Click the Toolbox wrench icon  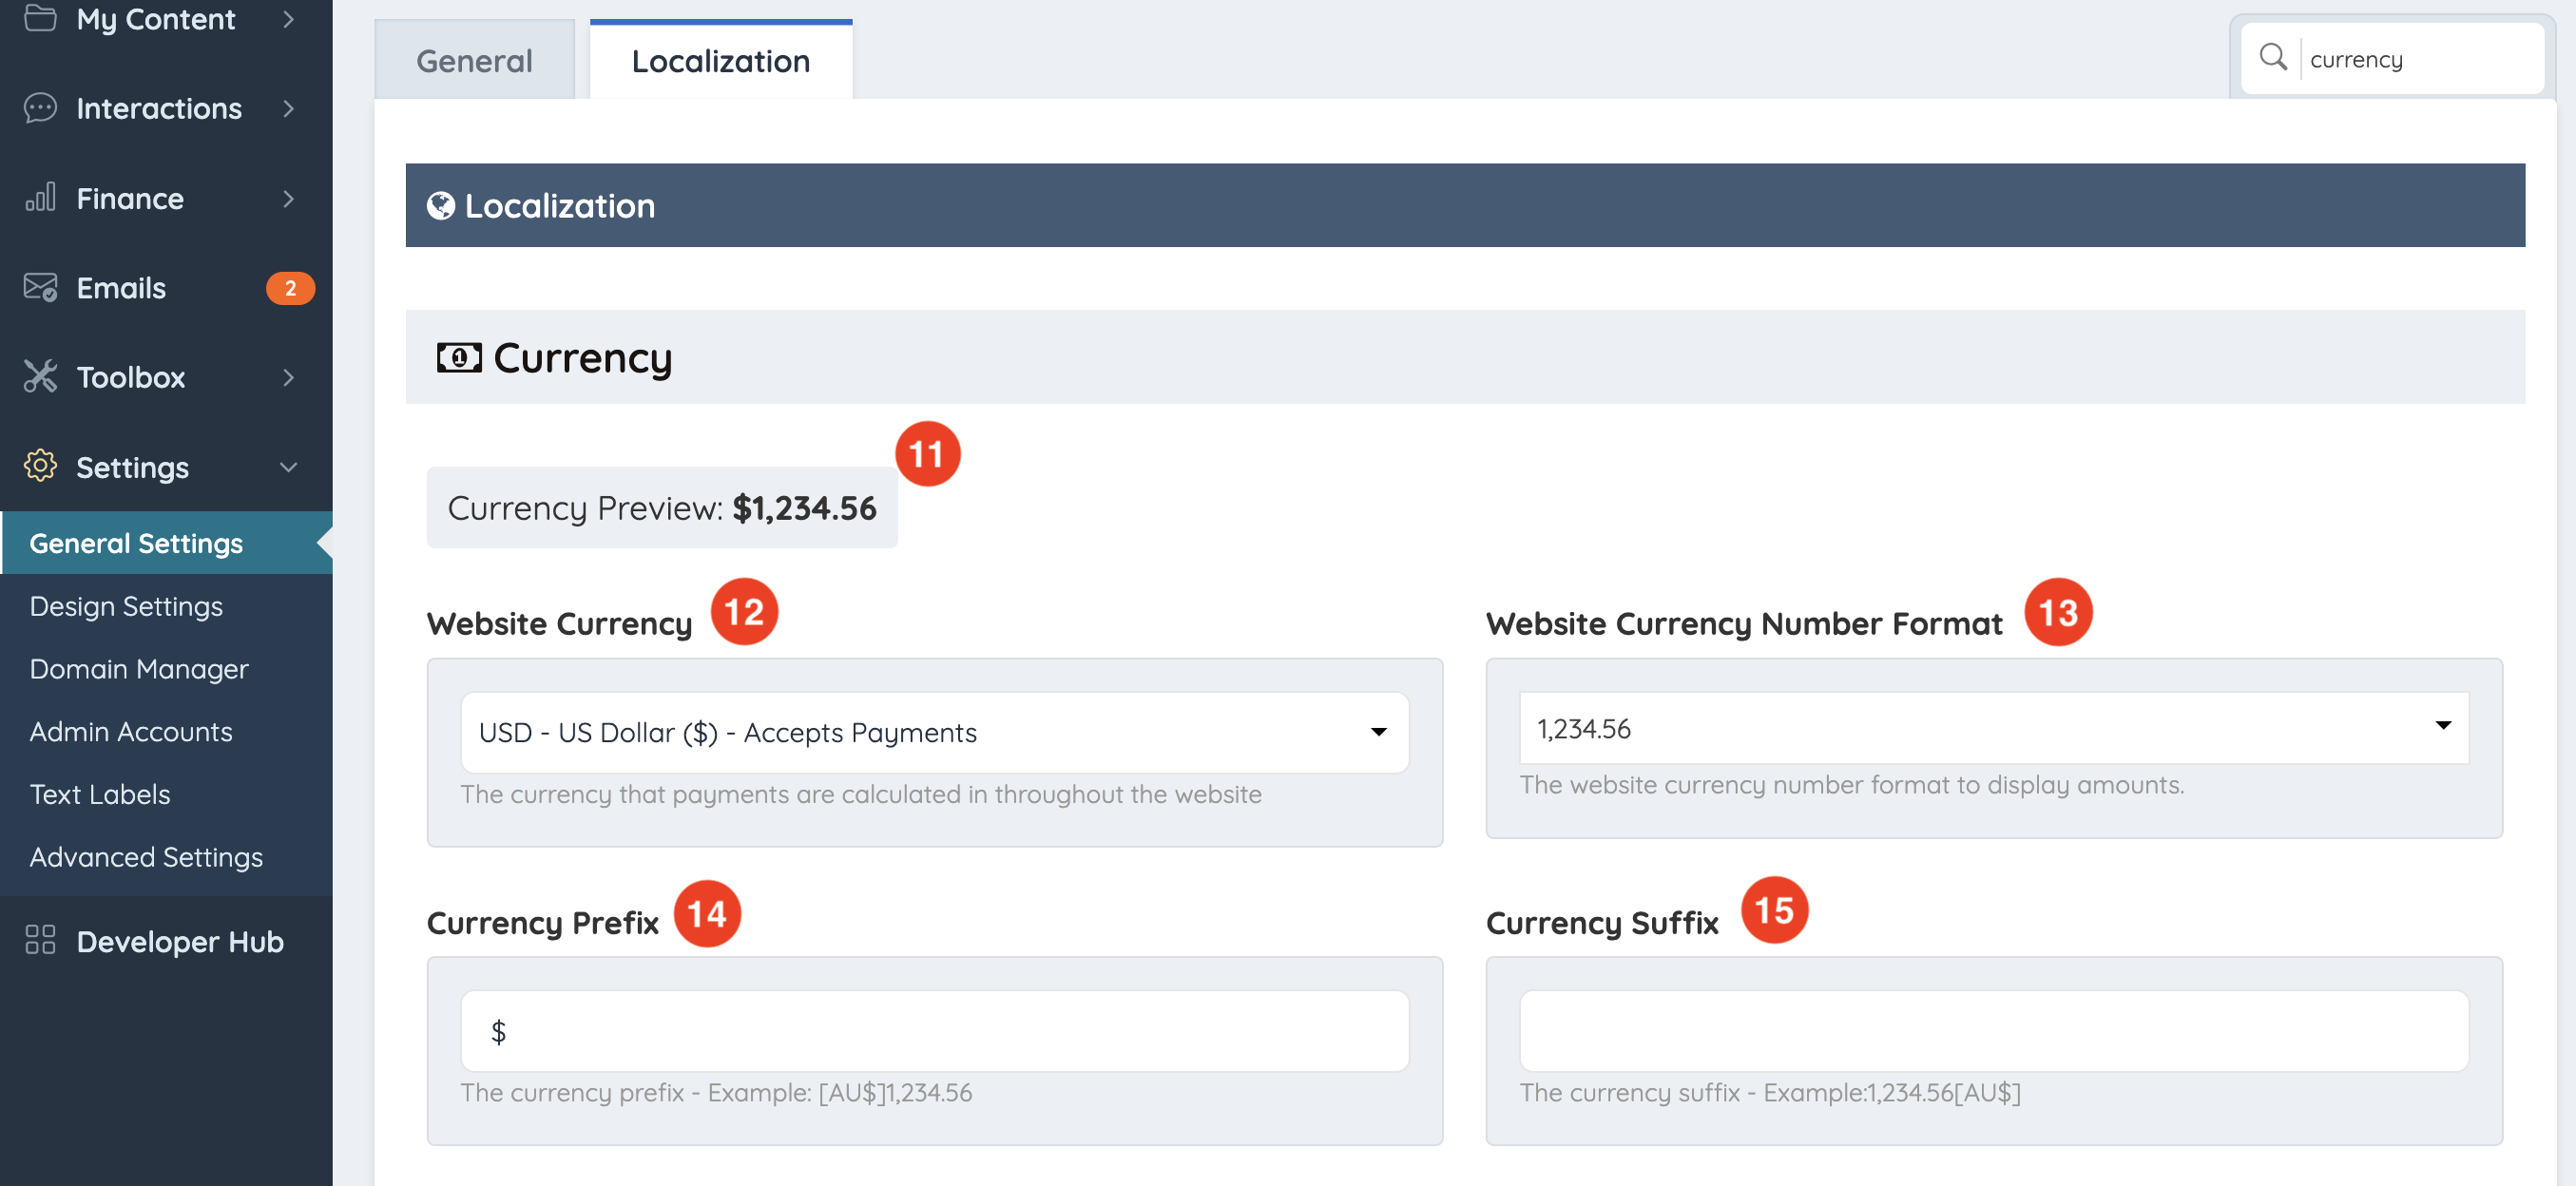[40, 377]
